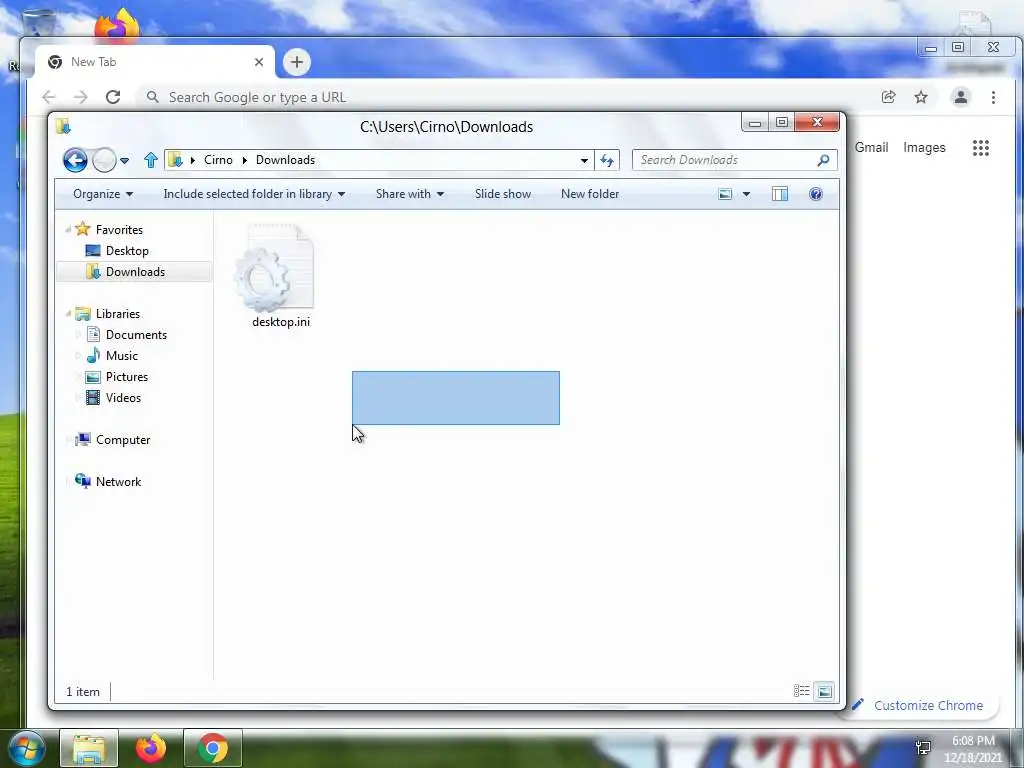
Task: Select Computer in navigation pane
Action: click(x=123, y=440)
